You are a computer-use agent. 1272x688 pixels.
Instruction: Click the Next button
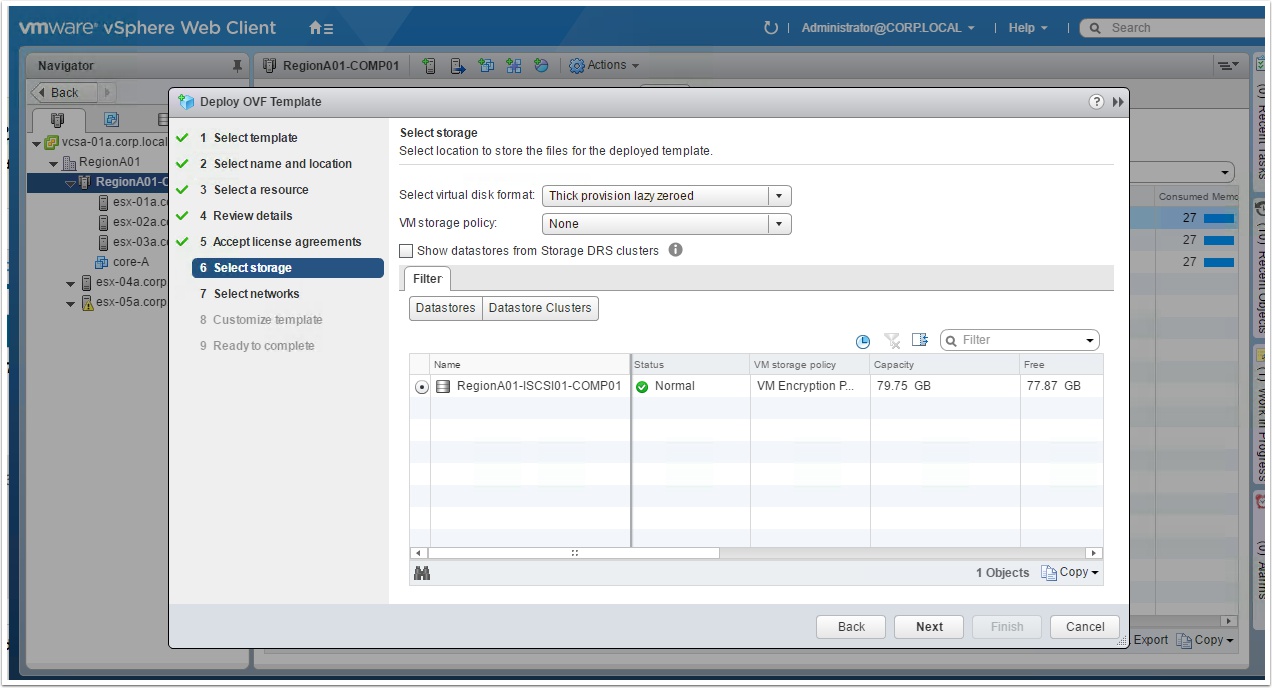coord(929,627)
